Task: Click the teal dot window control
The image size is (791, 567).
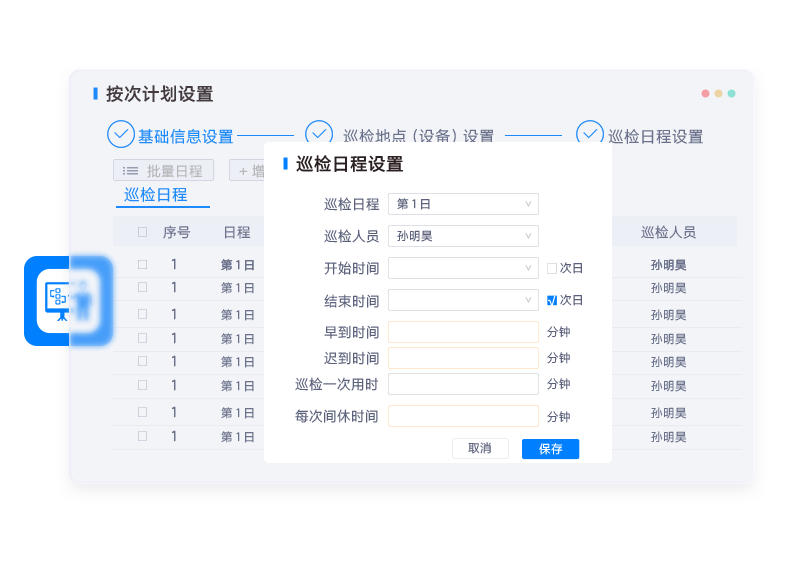Action: pos(731,93)
